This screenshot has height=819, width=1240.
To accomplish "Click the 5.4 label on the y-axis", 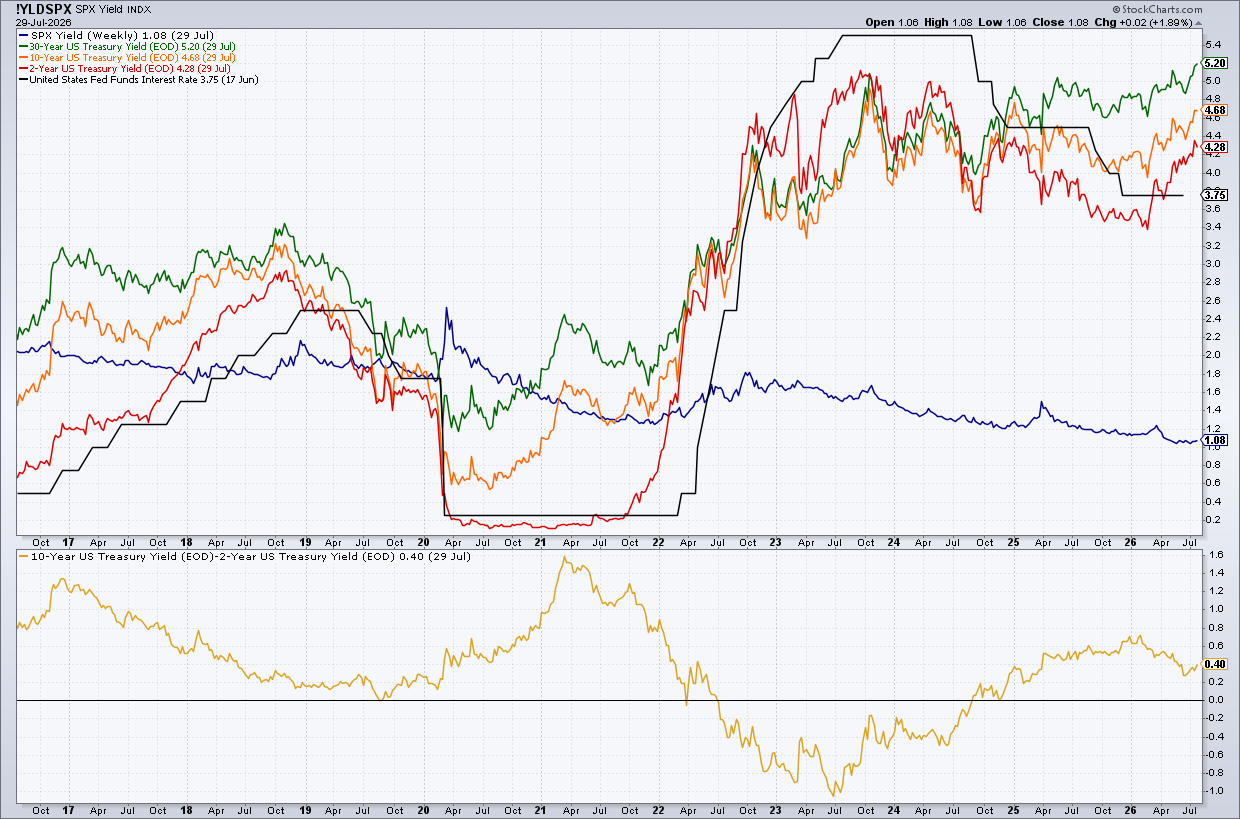I will [x=1211, y=45].
